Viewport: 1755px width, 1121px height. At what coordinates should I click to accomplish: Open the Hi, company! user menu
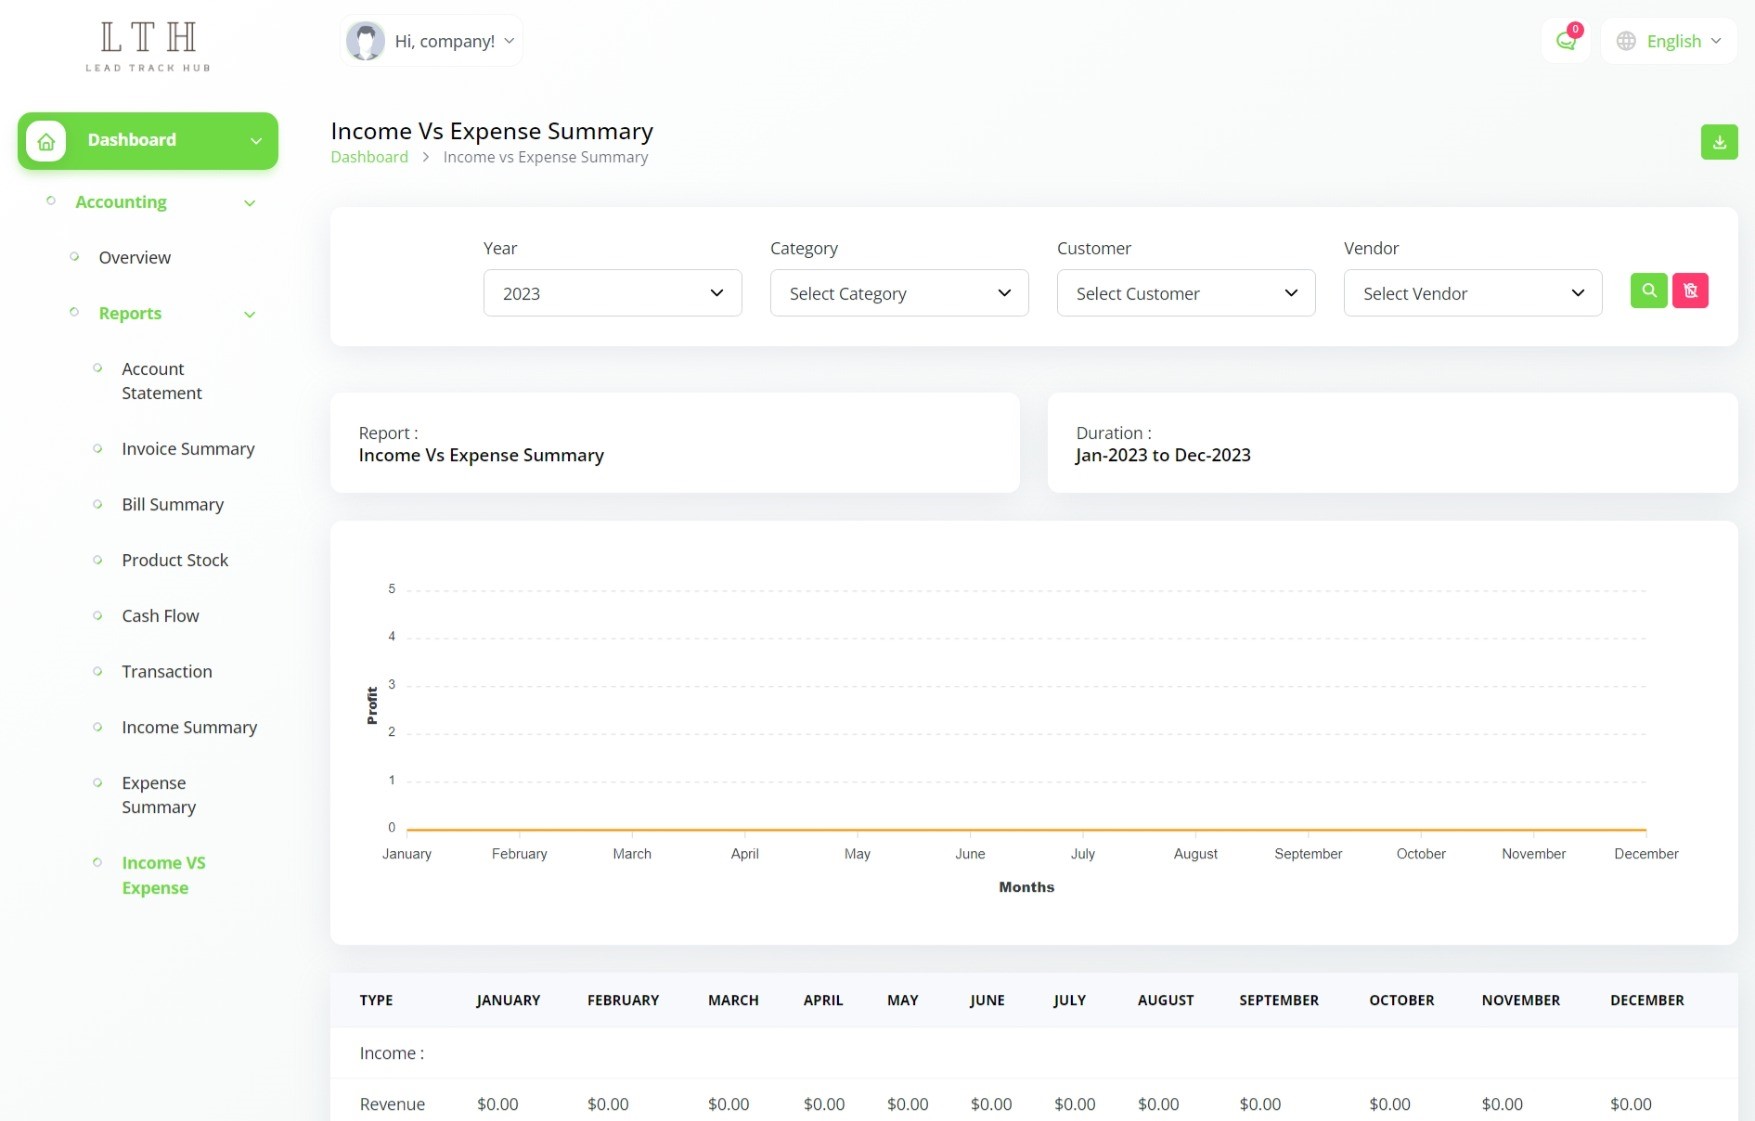click(x=431, y=41)
